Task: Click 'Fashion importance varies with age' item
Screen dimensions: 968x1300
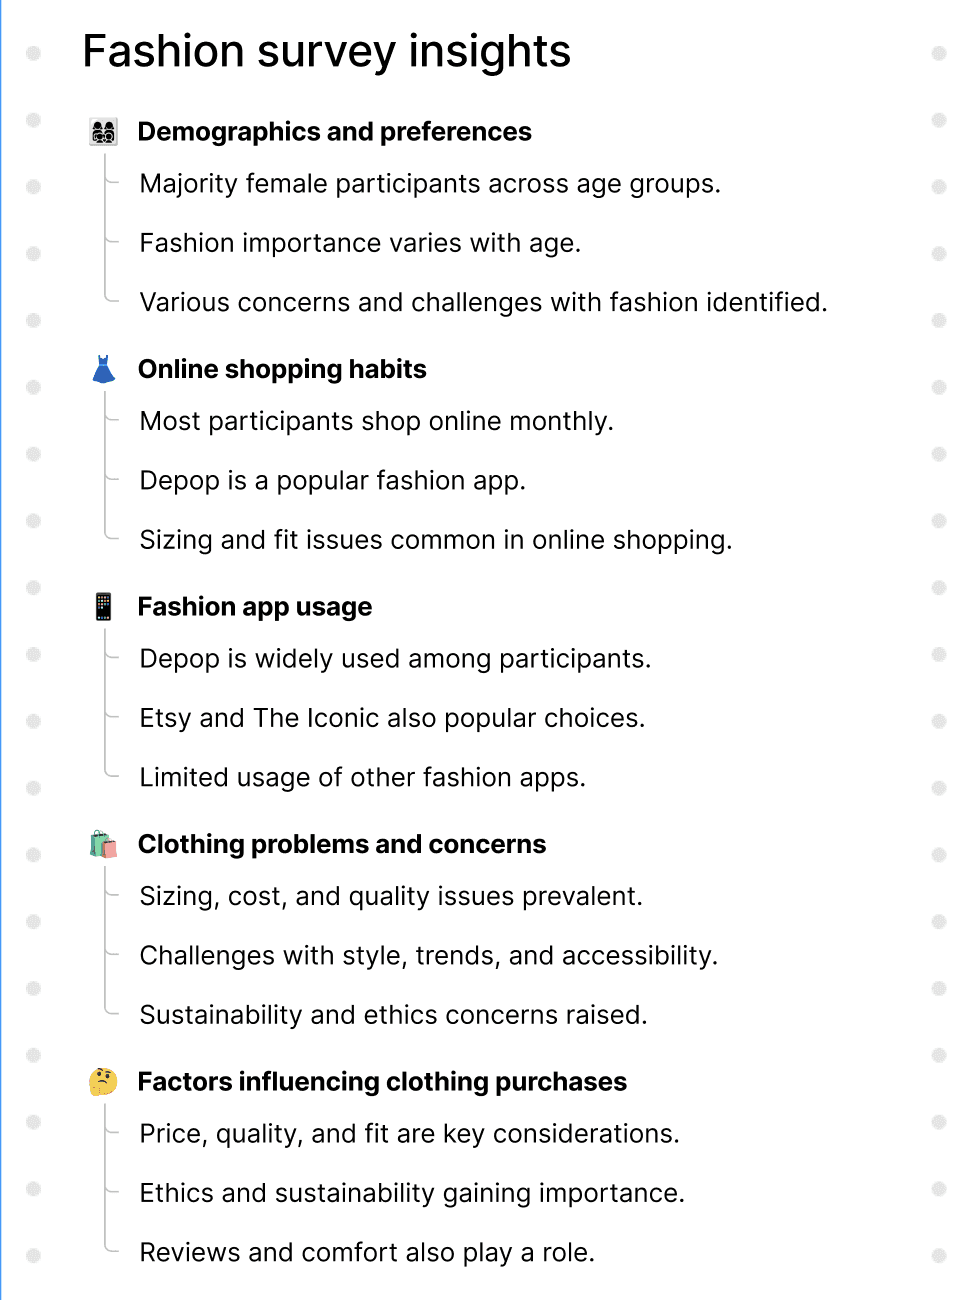Action: (360, 243)
